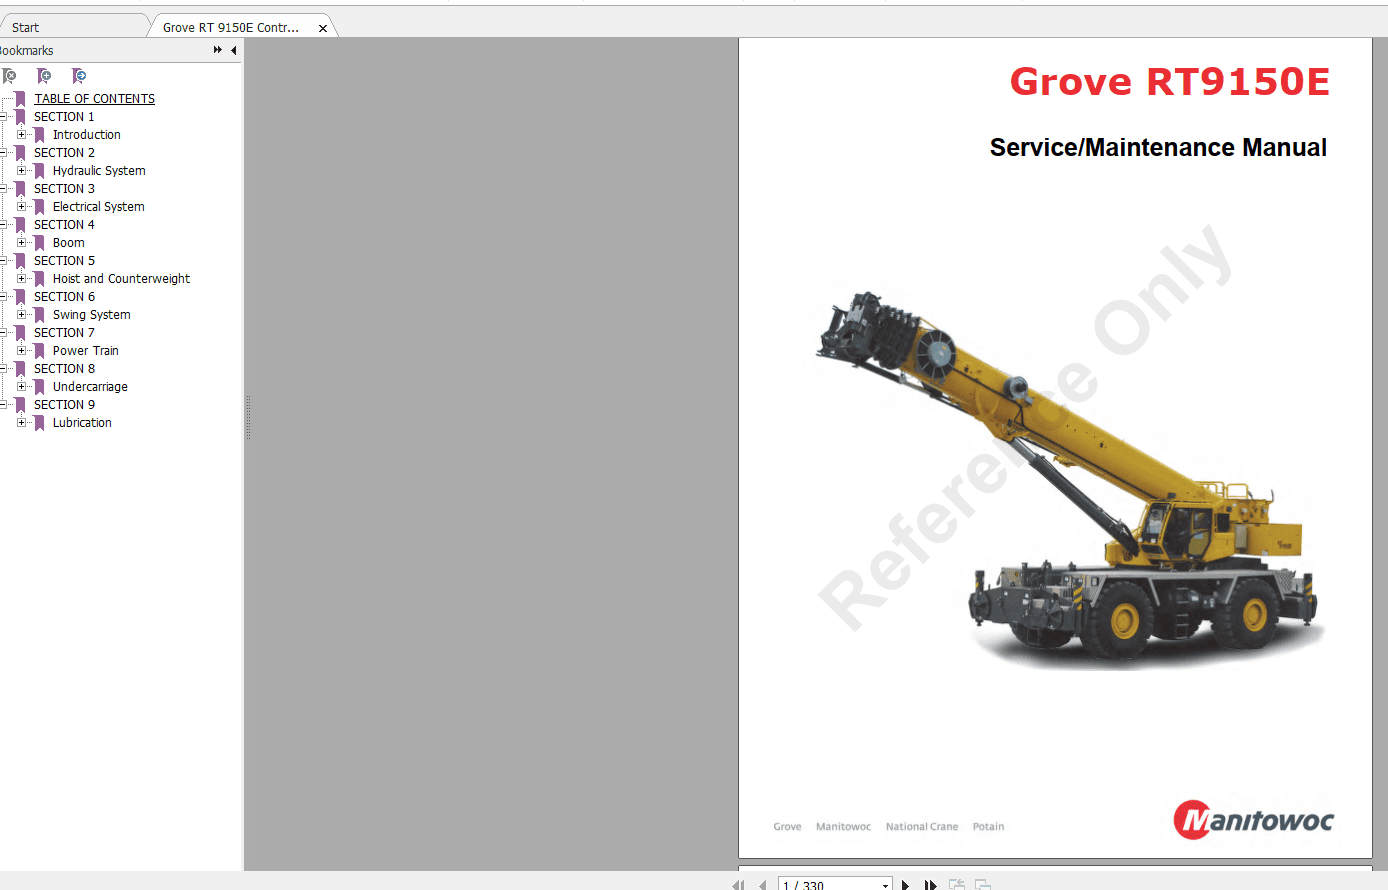This screenshot has width=1388, height=890.
Task: Click the previous view icon
Action: pyautogui.click(x=956, y=884)
